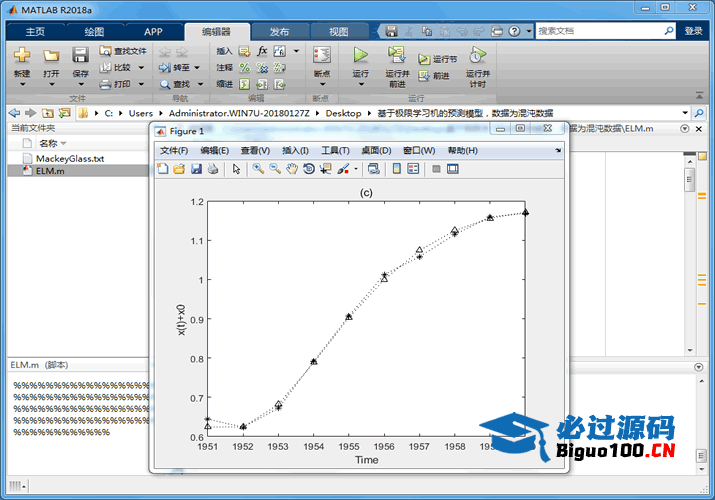Click the Desktop path segment
The image size is (715, 500).
[x=343, y=113]
